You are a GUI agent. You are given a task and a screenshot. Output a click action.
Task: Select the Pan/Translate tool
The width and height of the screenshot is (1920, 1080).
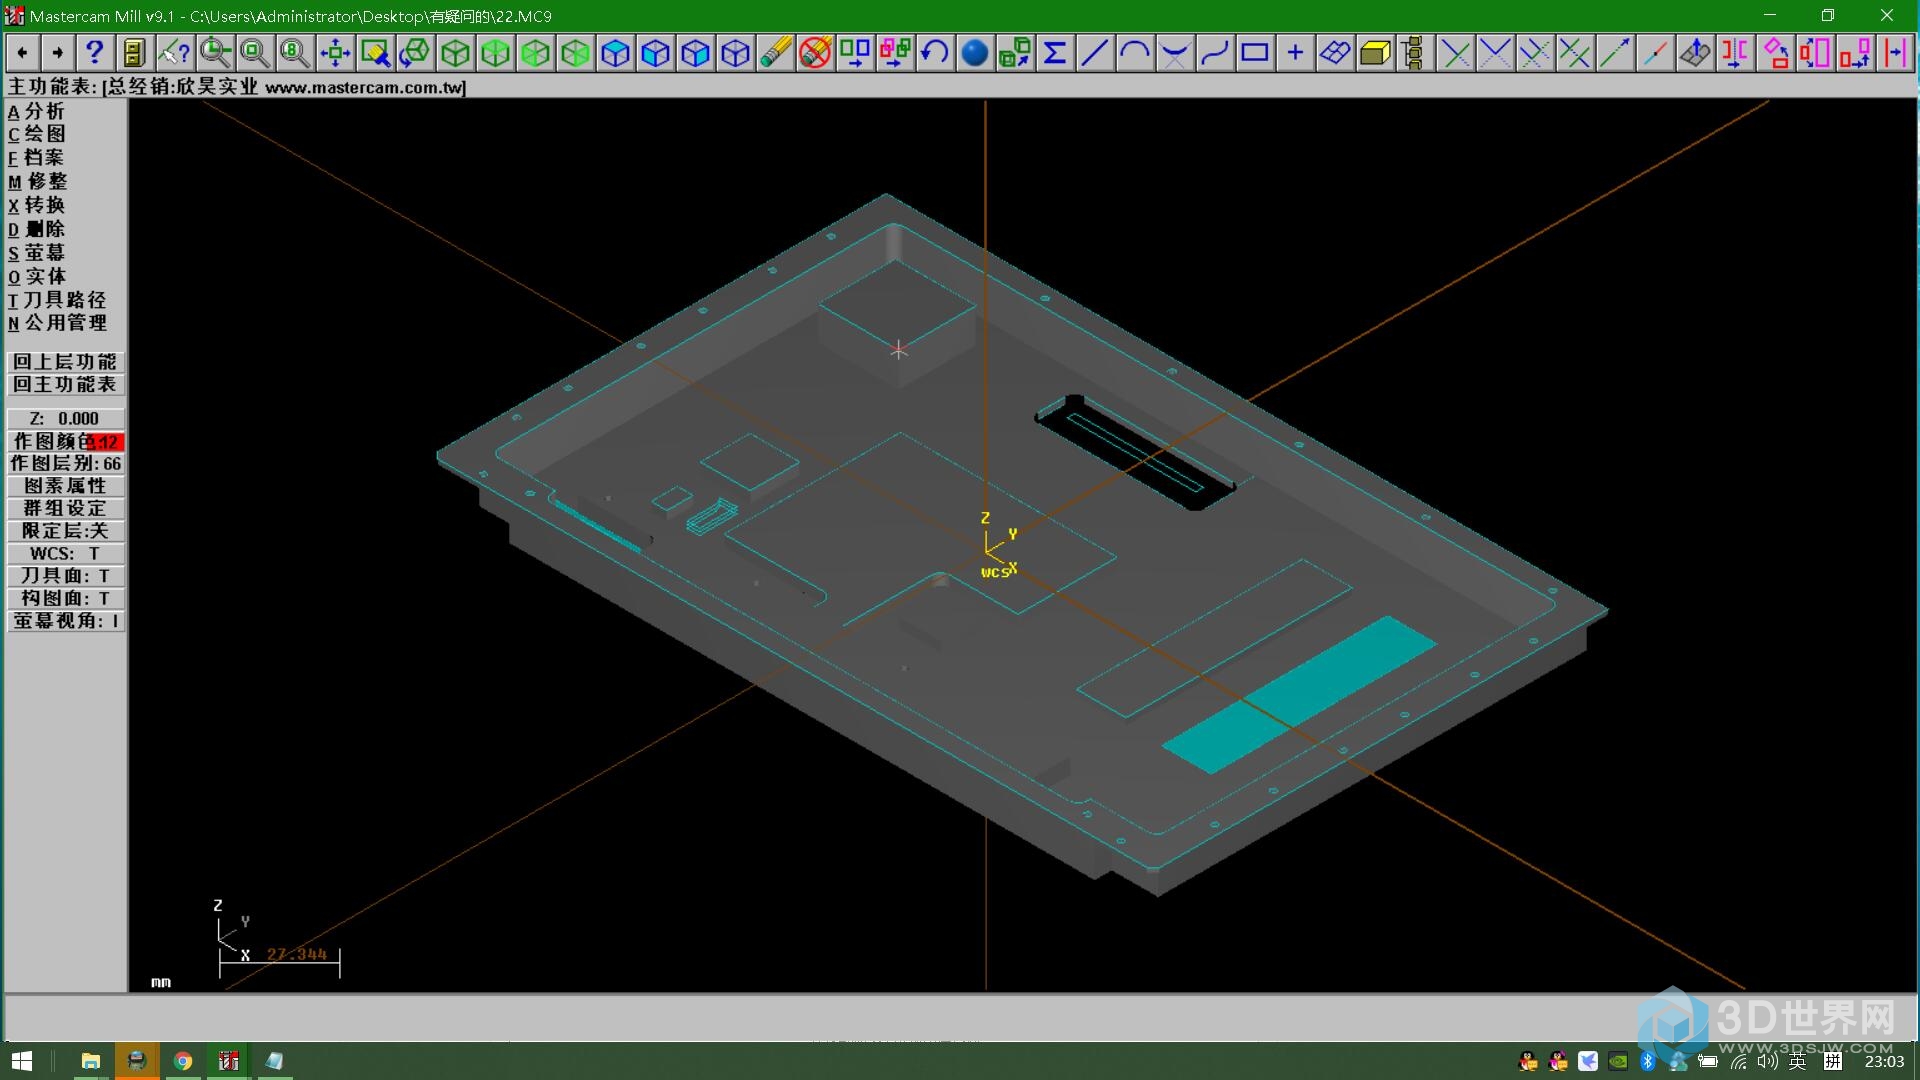pyautogui.click(x=334, y=51)
